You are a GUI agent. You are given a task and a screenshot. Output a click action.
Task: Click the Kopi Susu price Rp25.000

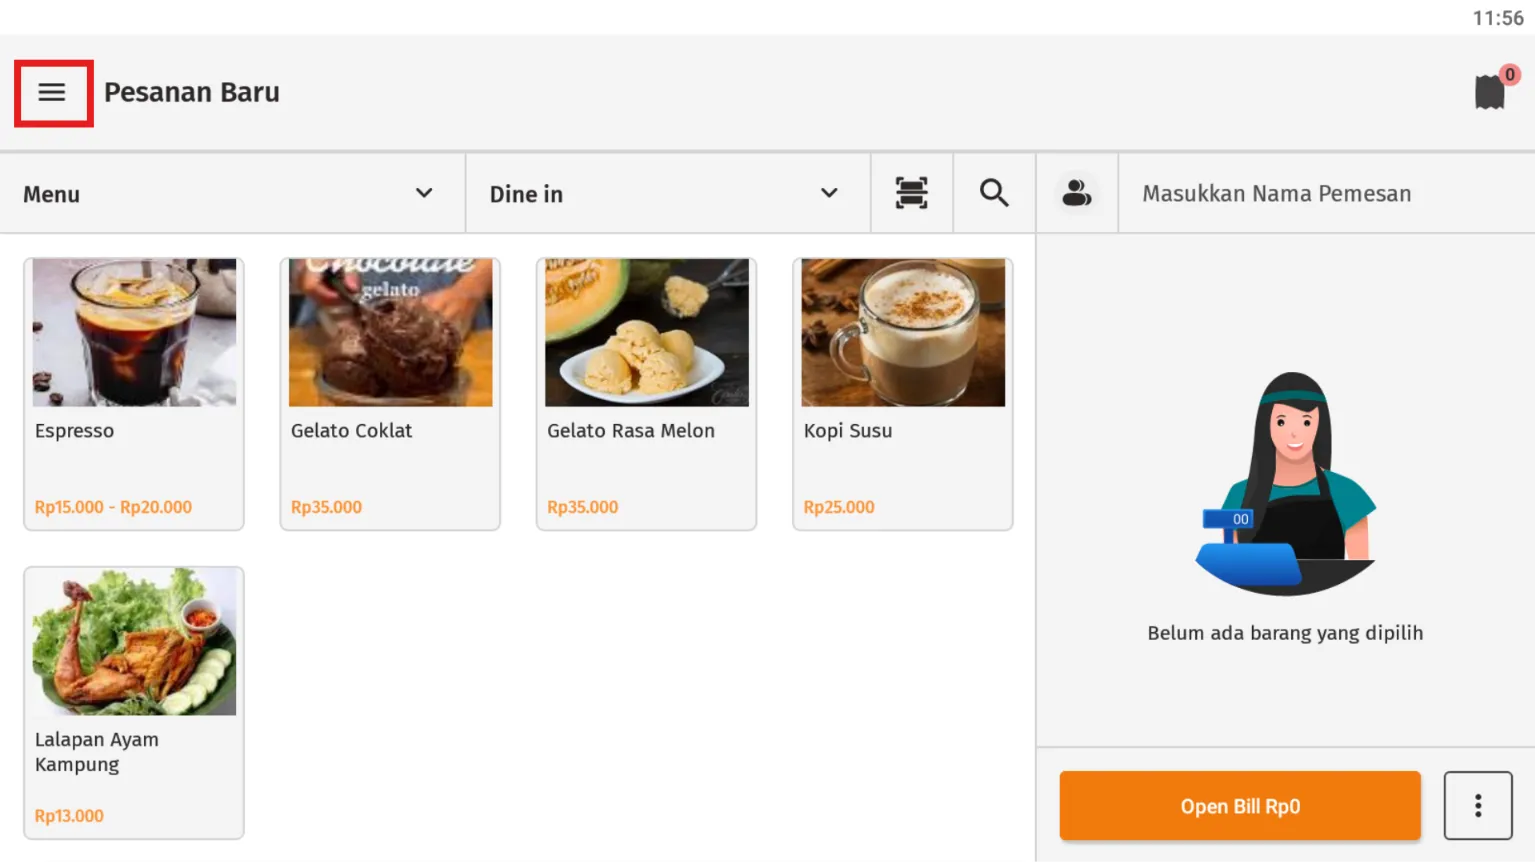[x=839, y=507]
